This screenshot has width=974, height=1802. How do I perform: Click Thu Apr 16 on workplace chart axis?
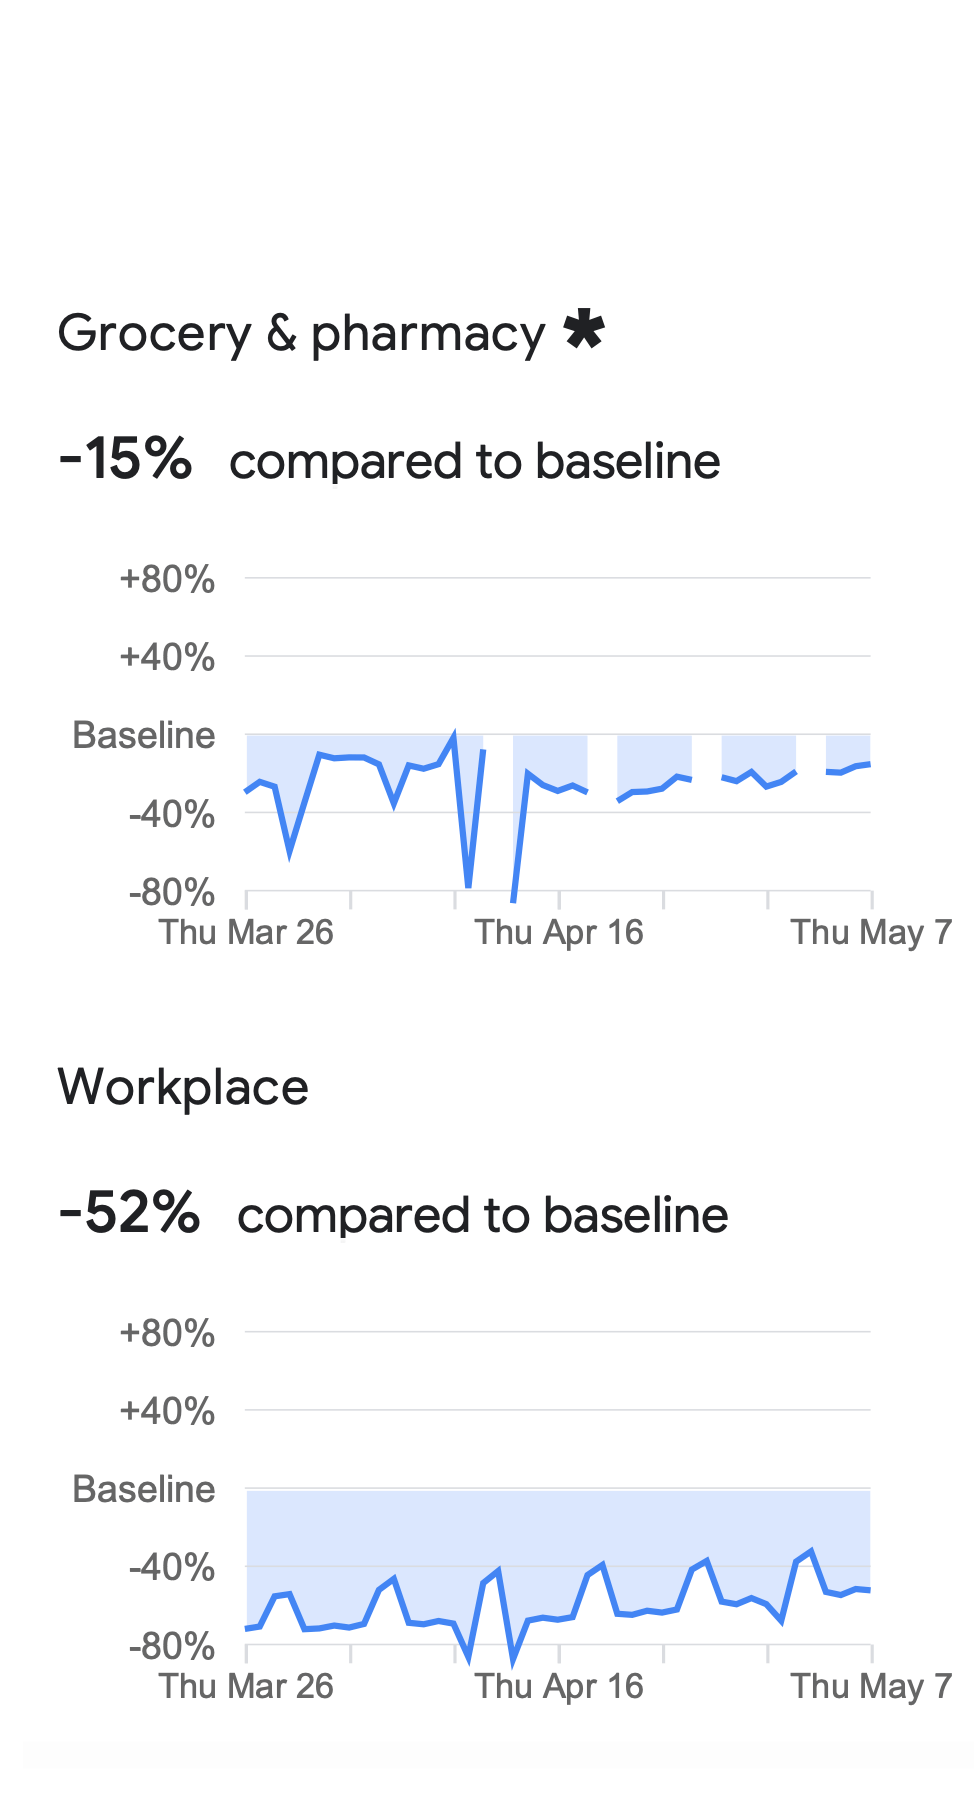pos(559,1686)
